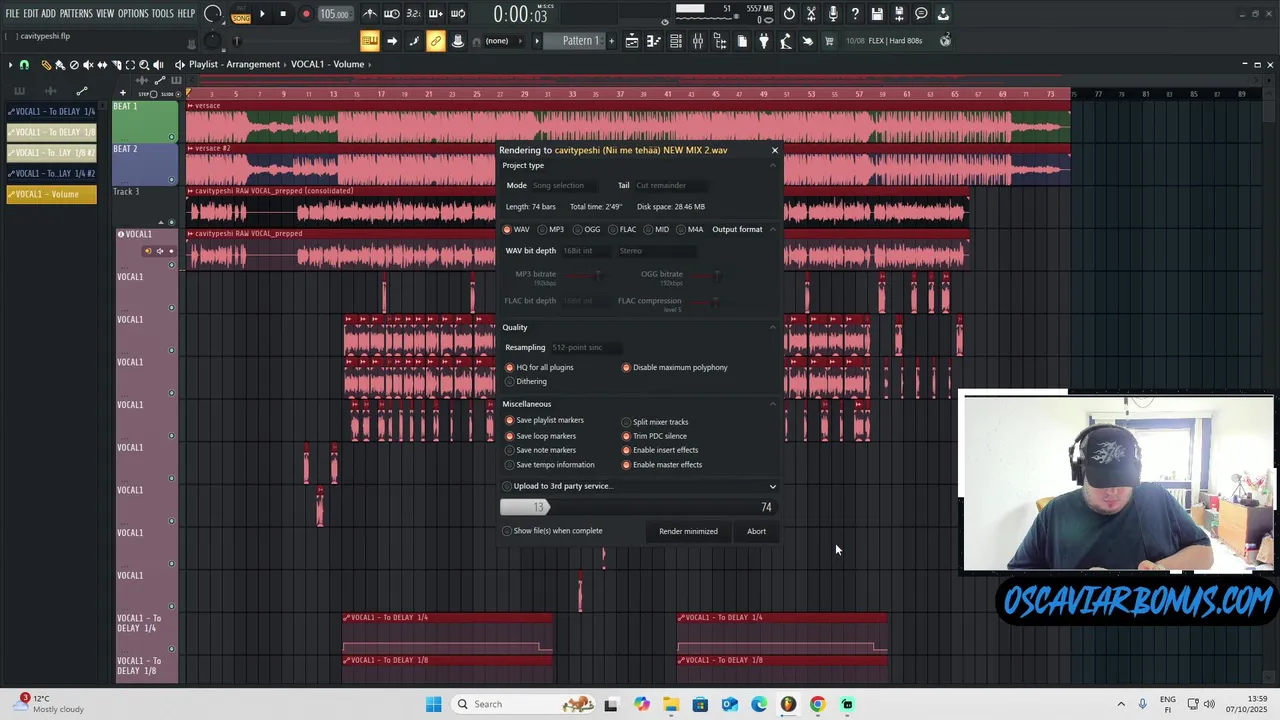Viewport: 1280px width, 720px height.
Task: Click the 105.000 tempo field
Action: 334,14
